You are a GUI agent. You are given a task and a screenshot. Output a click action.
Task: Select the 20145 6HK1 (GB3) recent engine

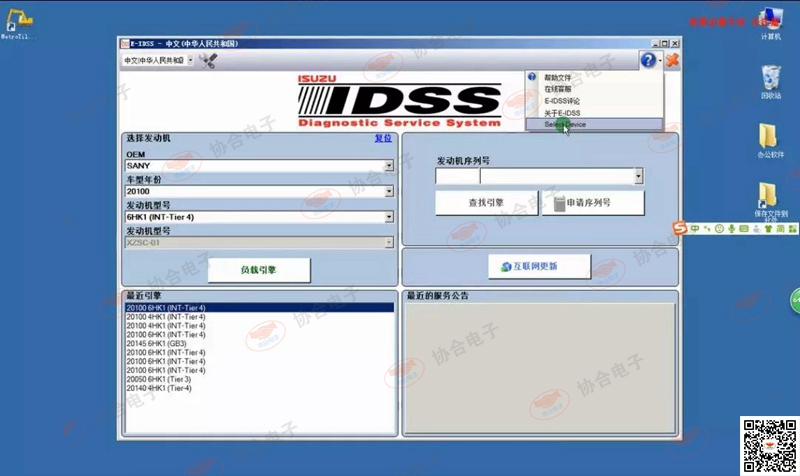260,343
